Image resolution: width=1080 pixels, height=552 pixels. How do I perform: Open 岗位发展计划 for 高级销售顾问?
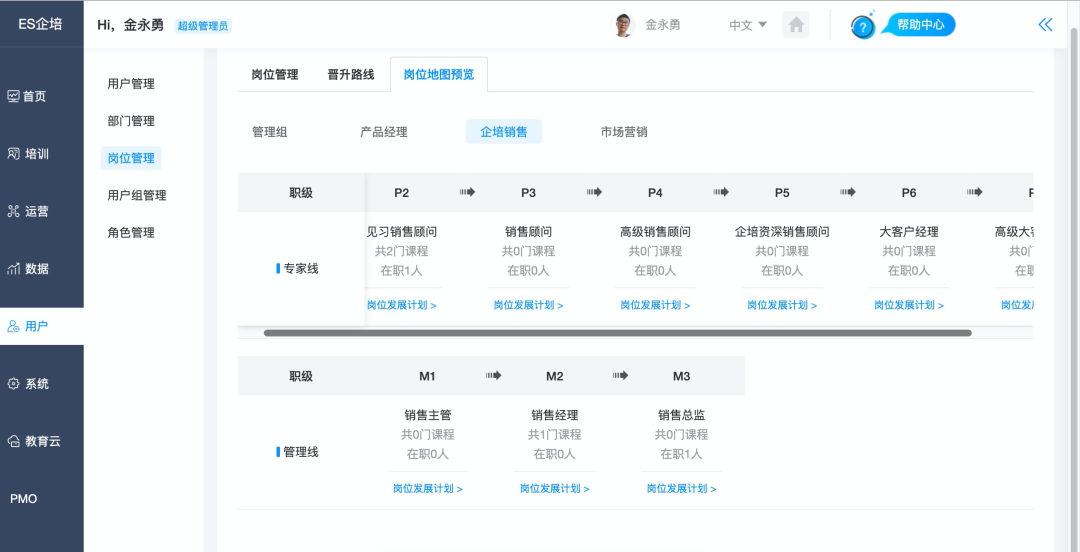coord(655,305)
